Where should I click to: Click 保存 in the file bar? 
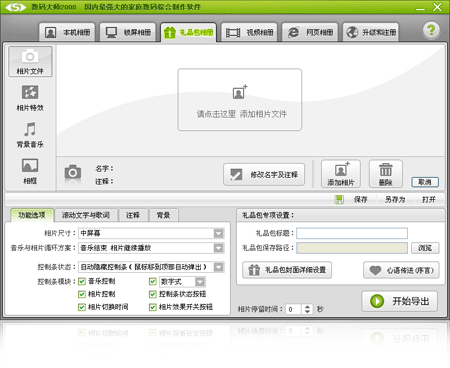tap(361, 200)
